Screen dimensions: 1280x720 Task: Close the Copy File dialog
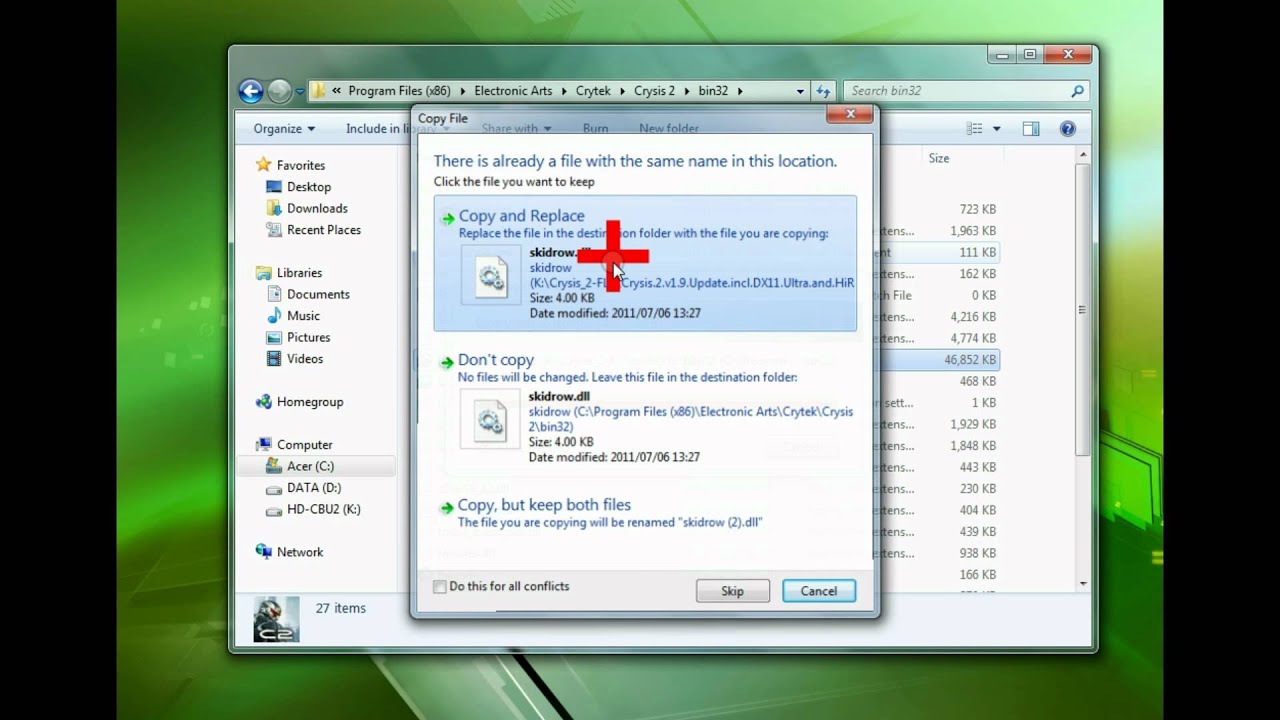851,114
